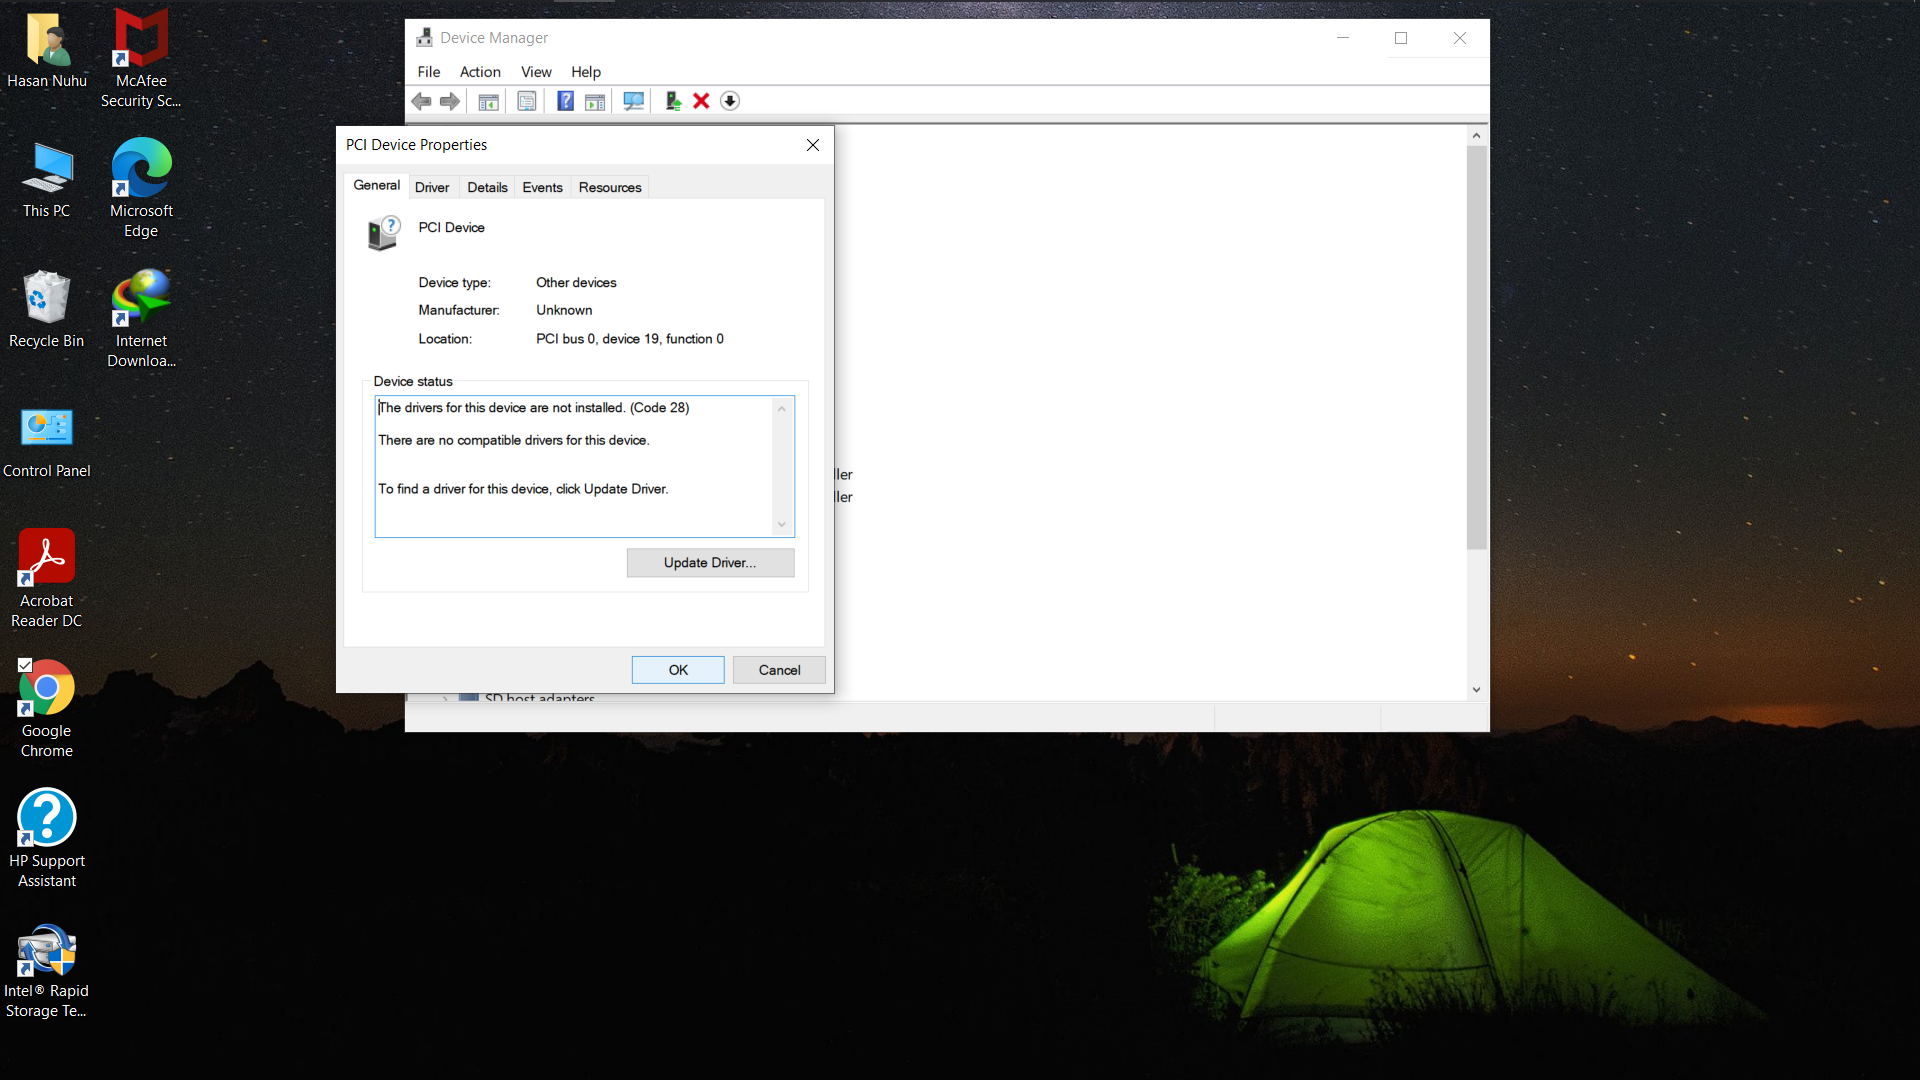
Task: Click the Update Driver button
Action: (710, 563)
